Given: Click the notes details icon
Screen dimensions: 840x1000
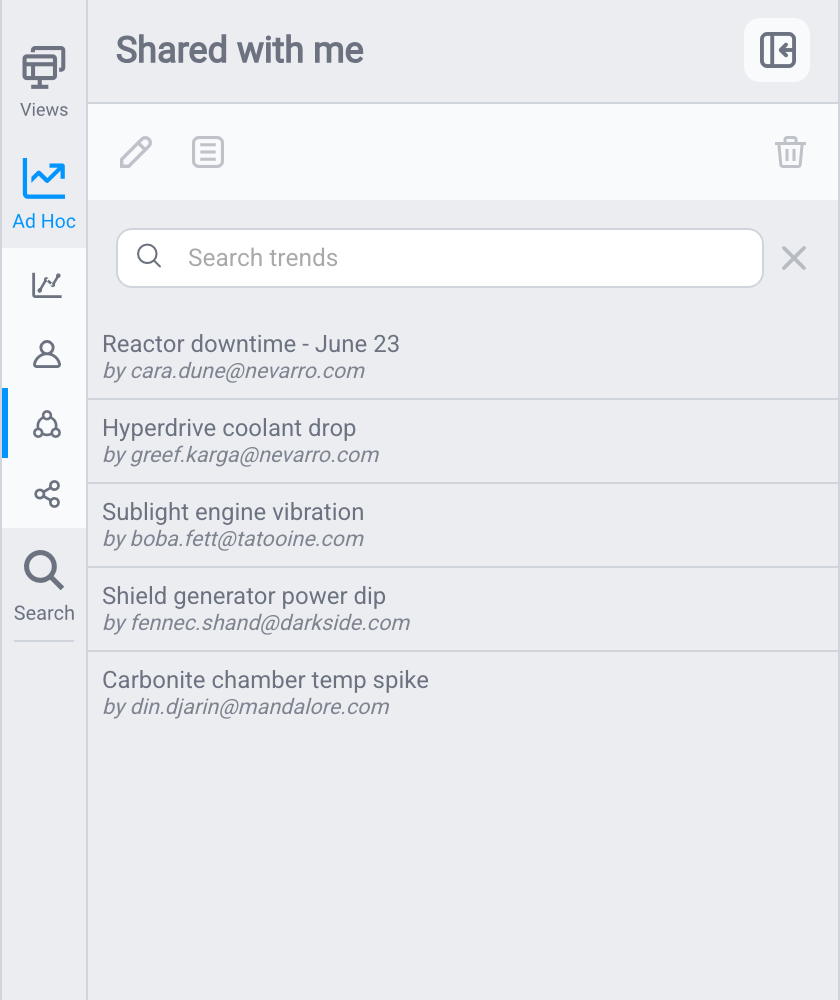Looking at the screenshot, I should 208,152.
